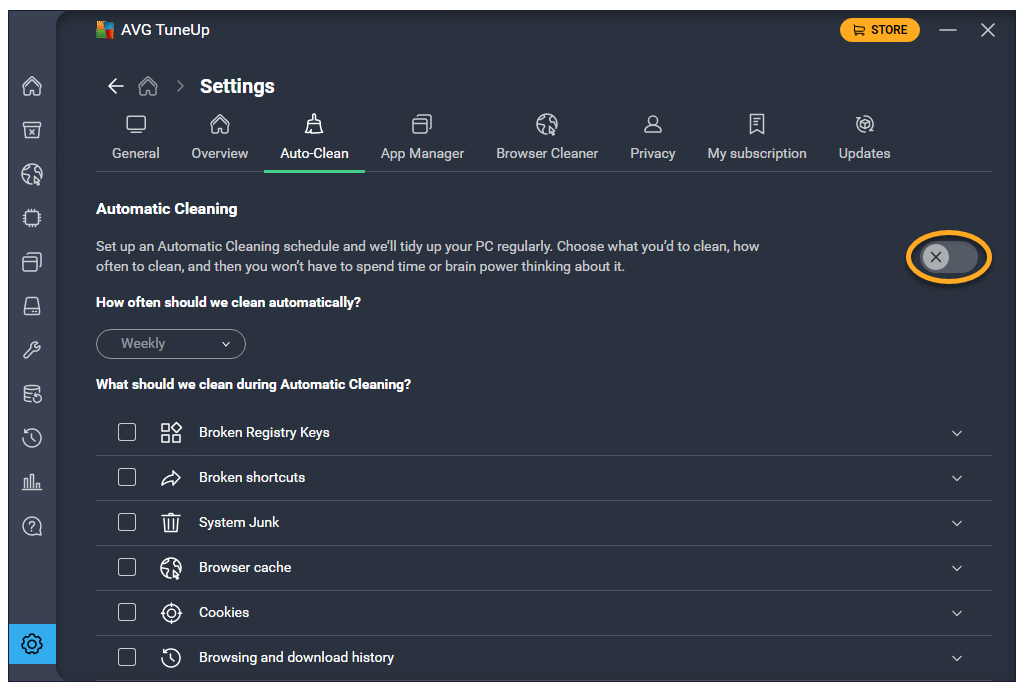The width and height of the screenshot is (1025, 692).
Task: Switch to the App Manager tab
Action: pyautogui.click(x=422, y=138)
